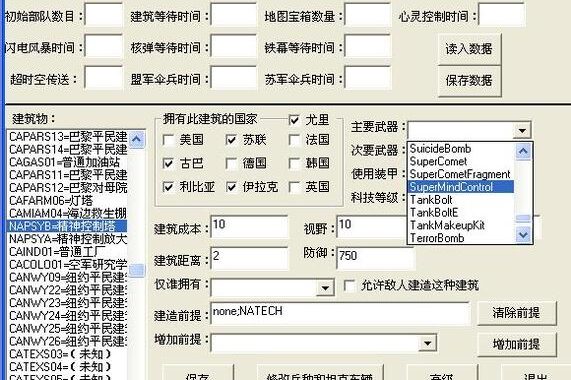Click building list scrollbar thumb
Viewport: 571px width, 380px height.
click(137, 270)
